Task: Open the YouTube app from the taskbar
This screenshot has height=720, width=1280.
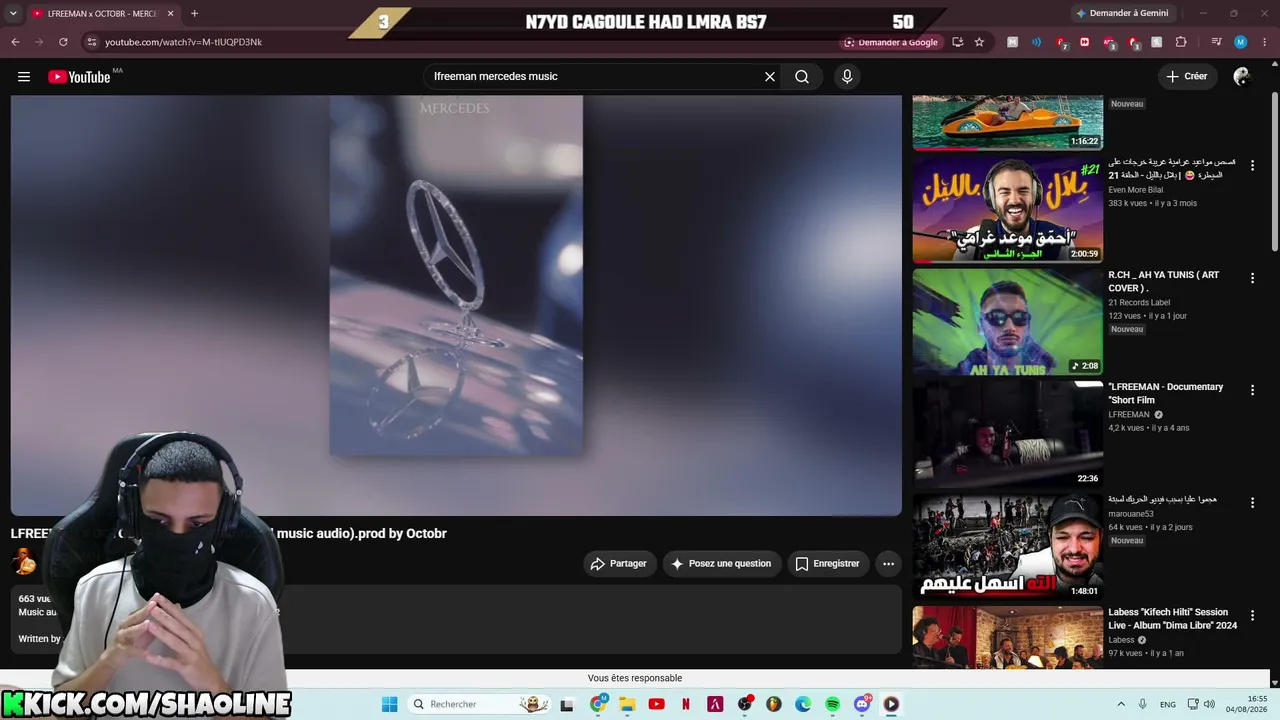Action: [x=656, y=704]
